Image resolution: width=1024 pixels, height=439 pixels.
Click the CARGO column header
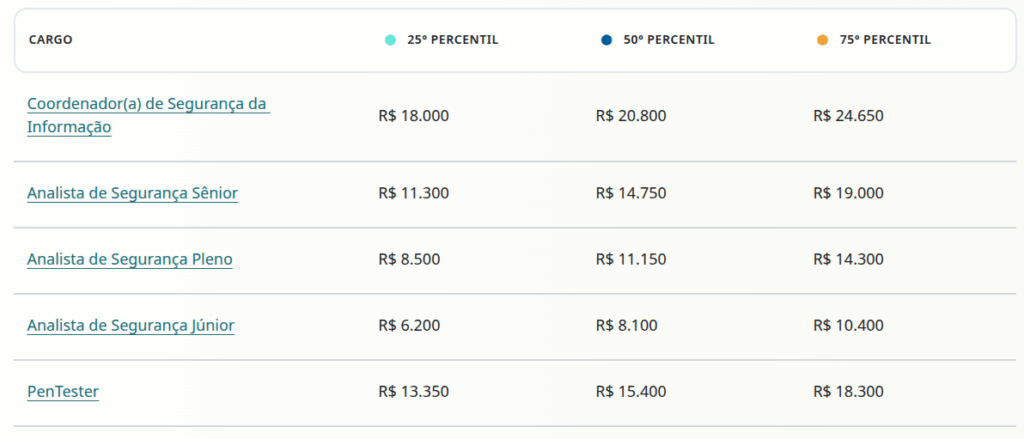[50, 40]
